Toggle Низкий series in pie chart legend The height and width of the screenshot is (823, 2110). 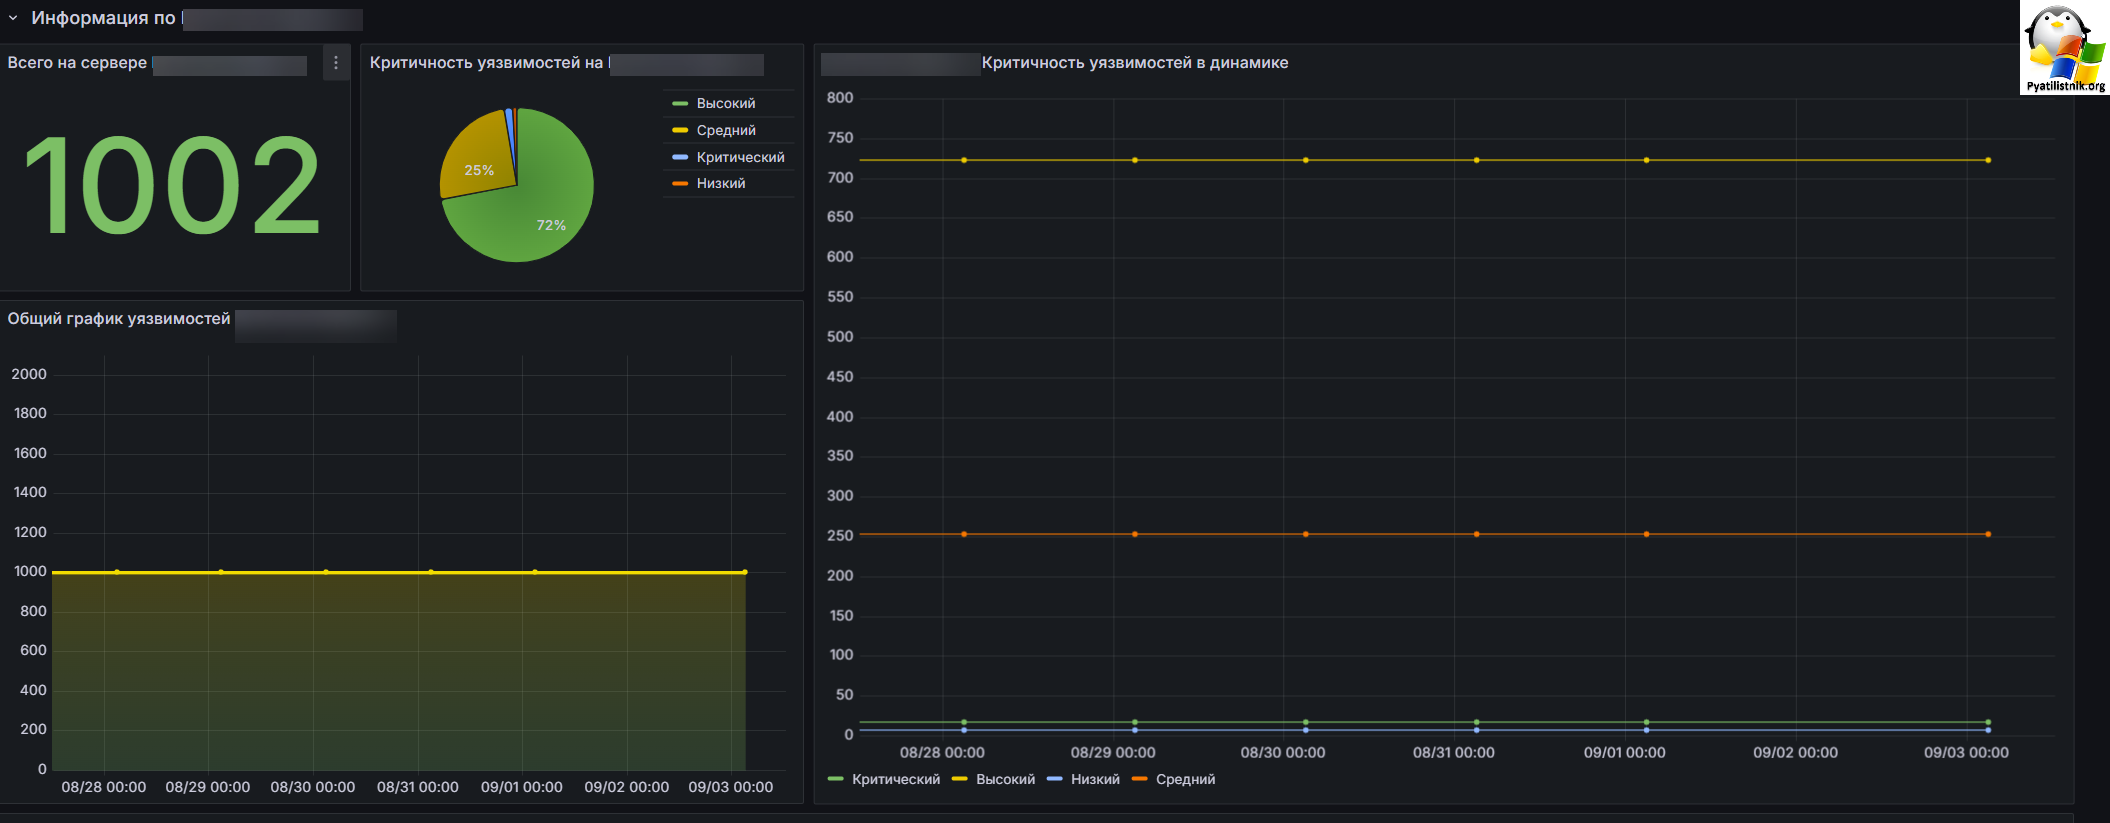720,184
